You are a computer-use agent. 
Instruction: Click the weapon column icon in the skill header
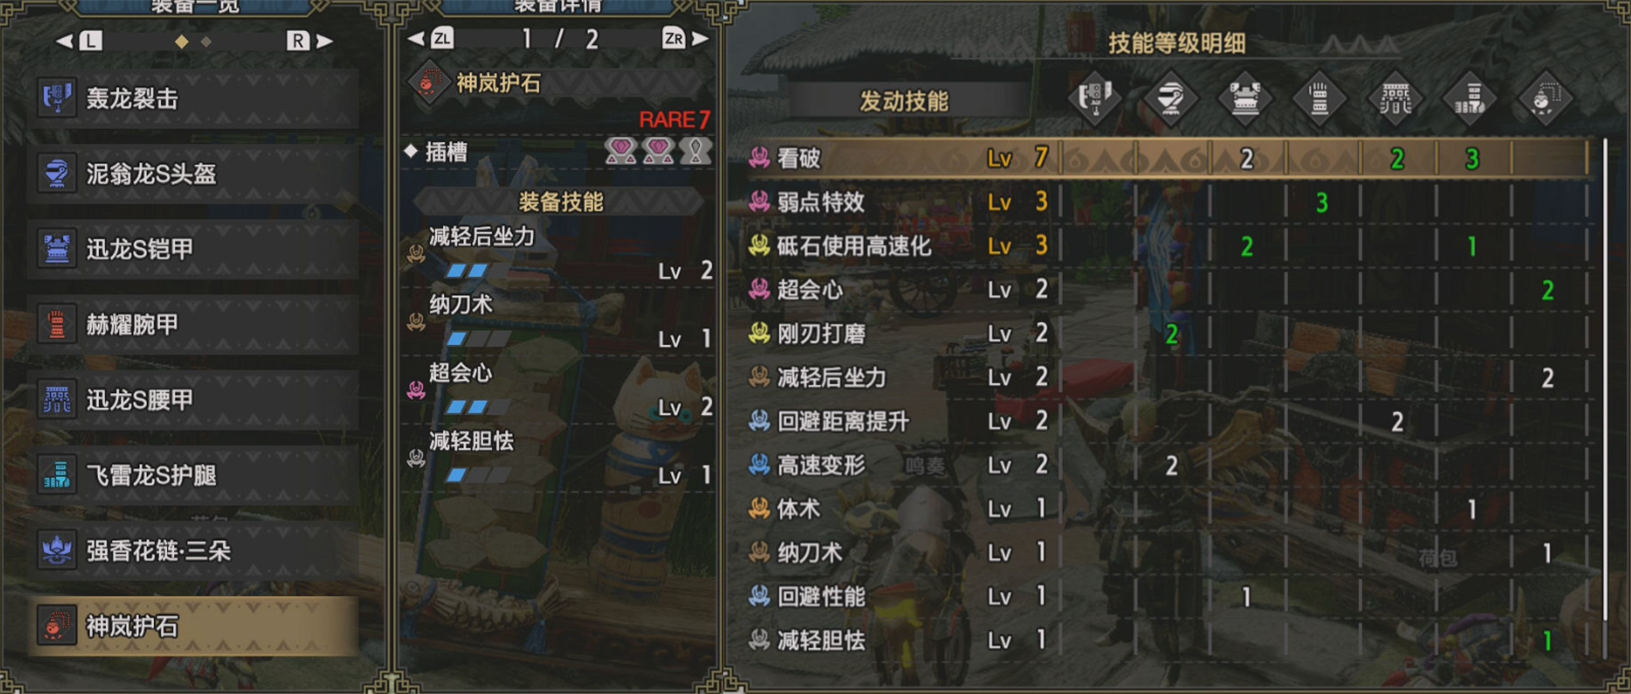coord(1095,98)
